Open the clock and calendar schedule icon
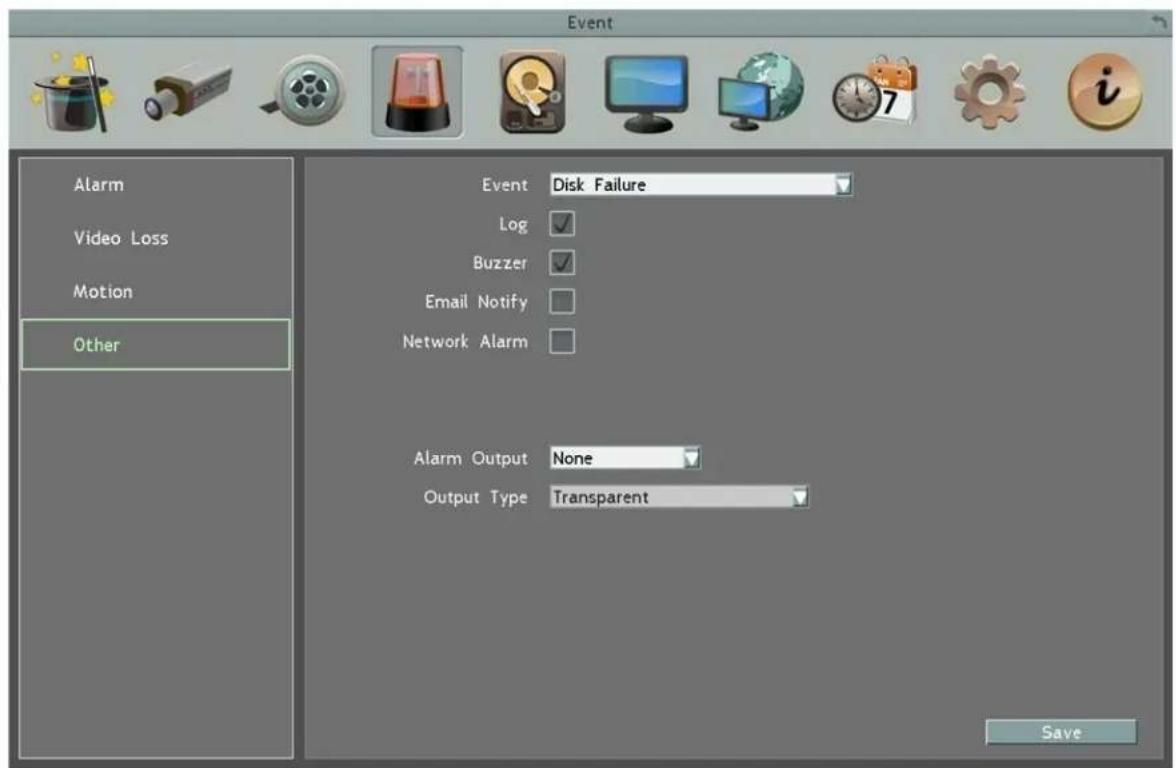Viewport: 1176px width, 768px height. click(875, 91)
